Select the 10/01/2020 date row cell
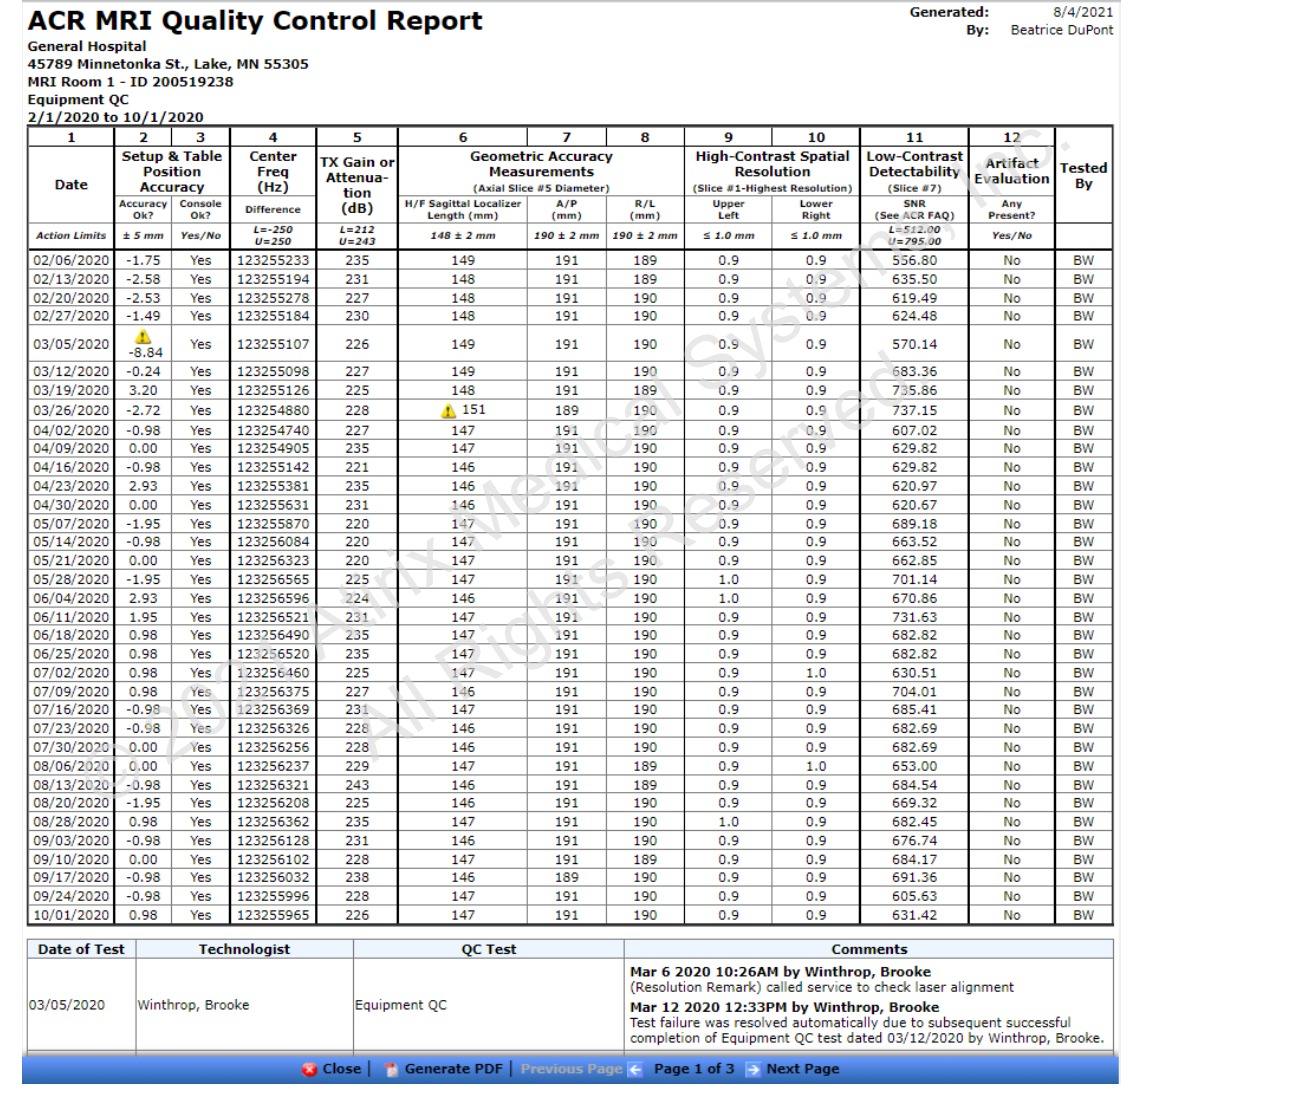Screen dimensions: 1302x1095 point(71,915)
